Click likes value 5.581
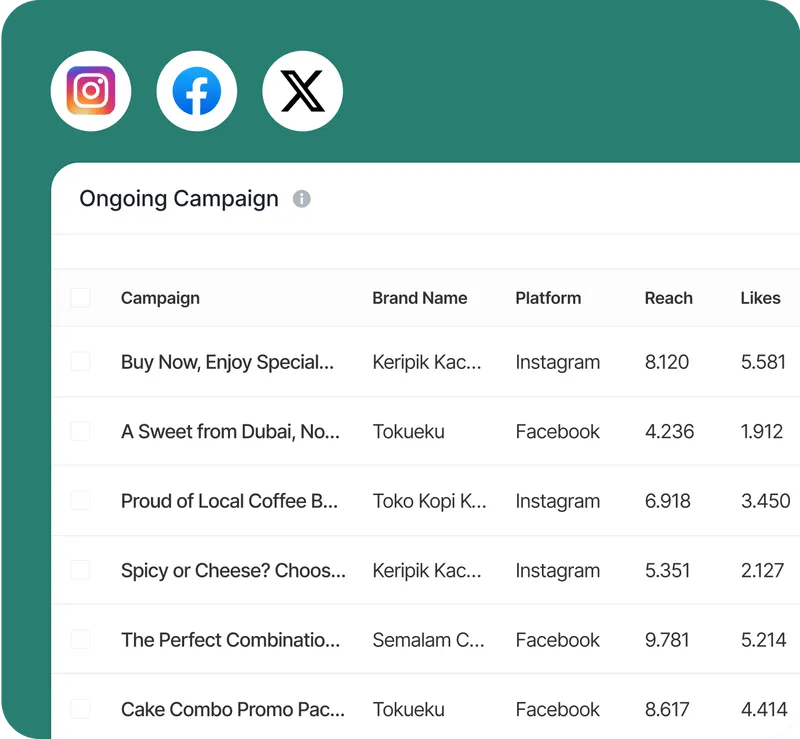The height and width of the screenshot is (739, 800). tap(763, 362)
